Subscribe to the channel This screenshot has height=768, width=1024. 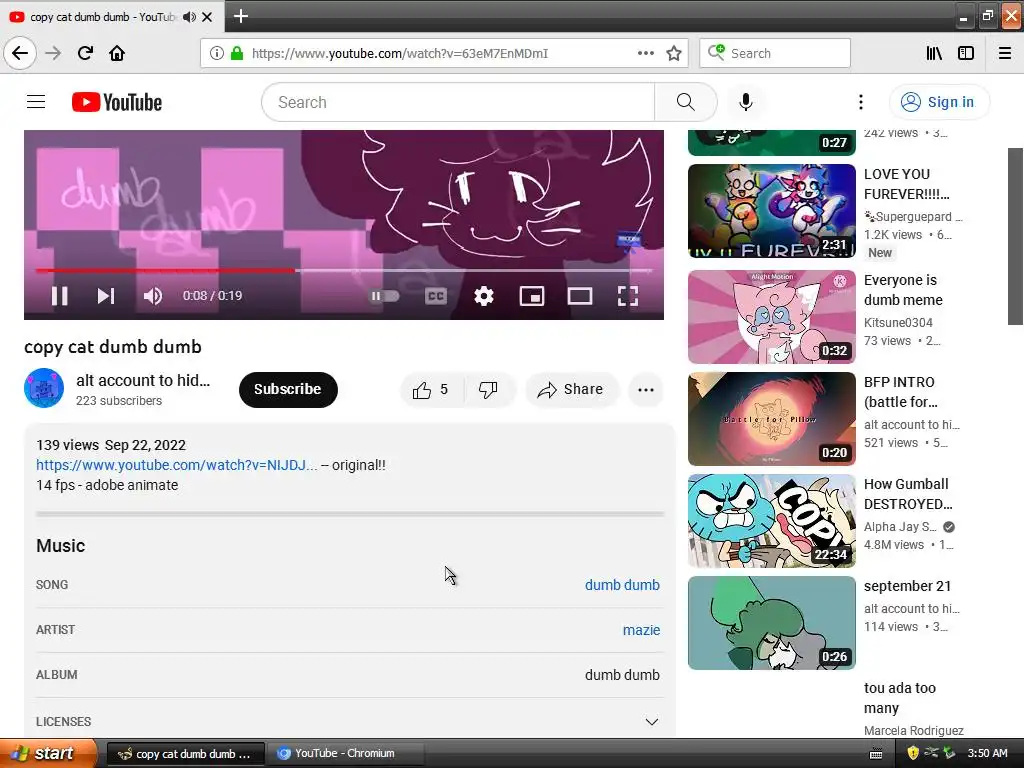288,389
